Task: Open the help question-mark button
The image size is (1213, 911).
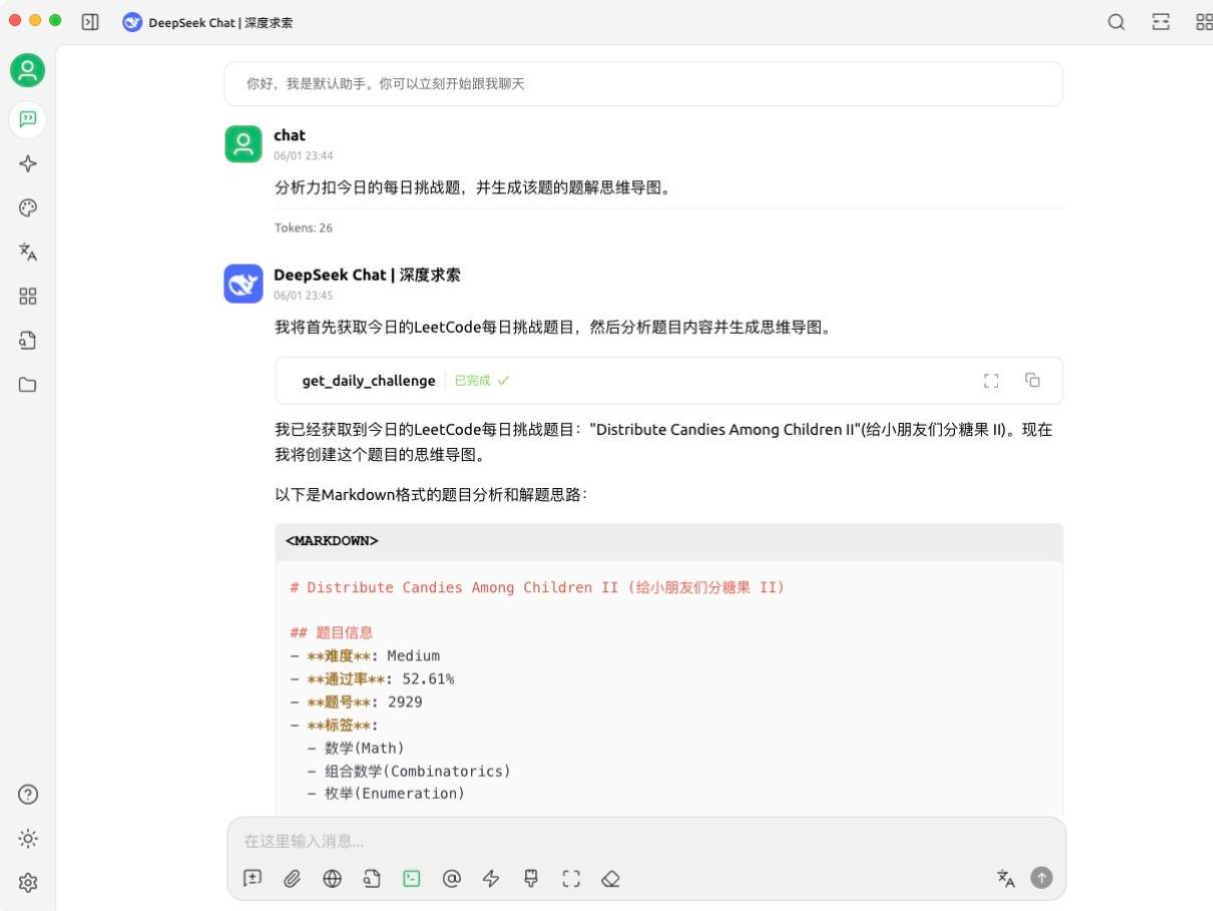Action: (x=27, y=794)
